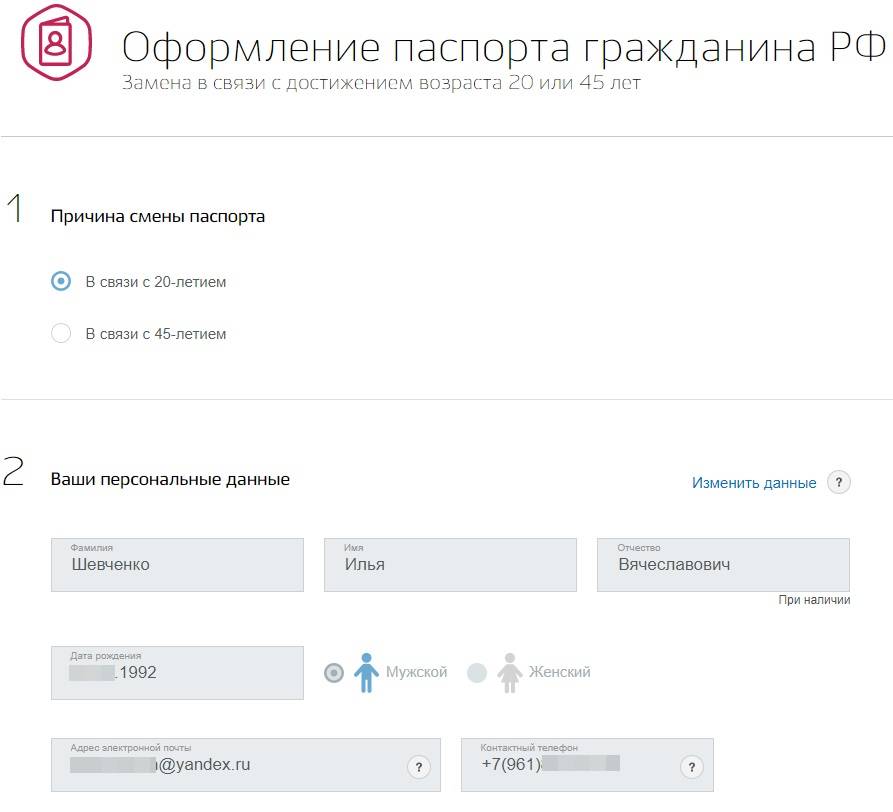Click the Фамилия field containing Шевченко
This screenshot has width=893, height=812.
(x=177, y=565)
